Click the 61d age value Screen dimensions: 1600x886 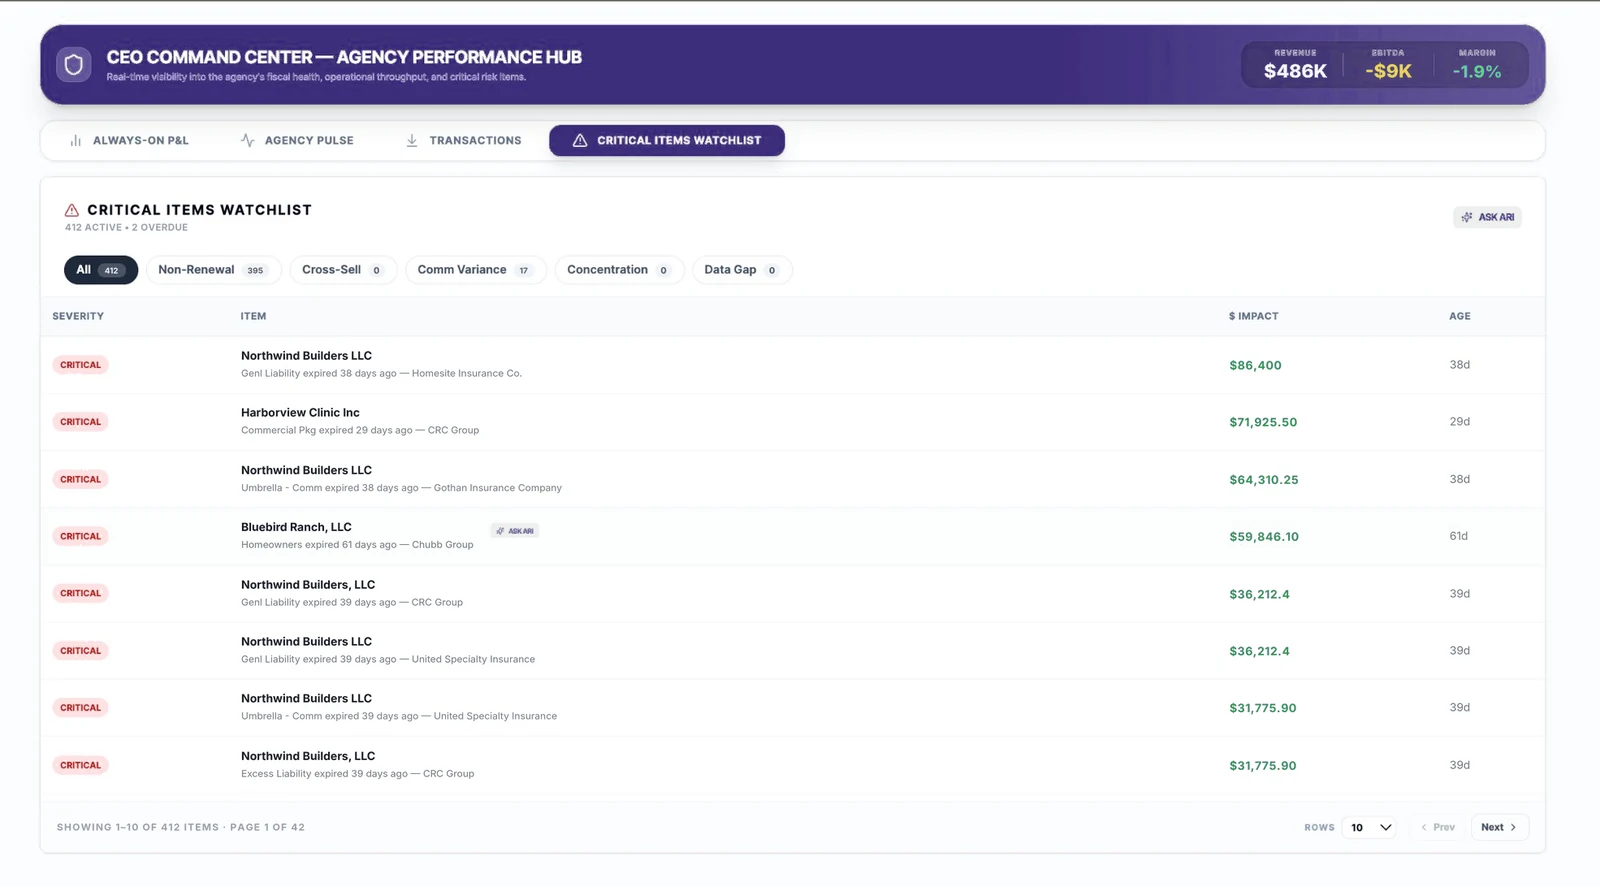(1459, 537)
